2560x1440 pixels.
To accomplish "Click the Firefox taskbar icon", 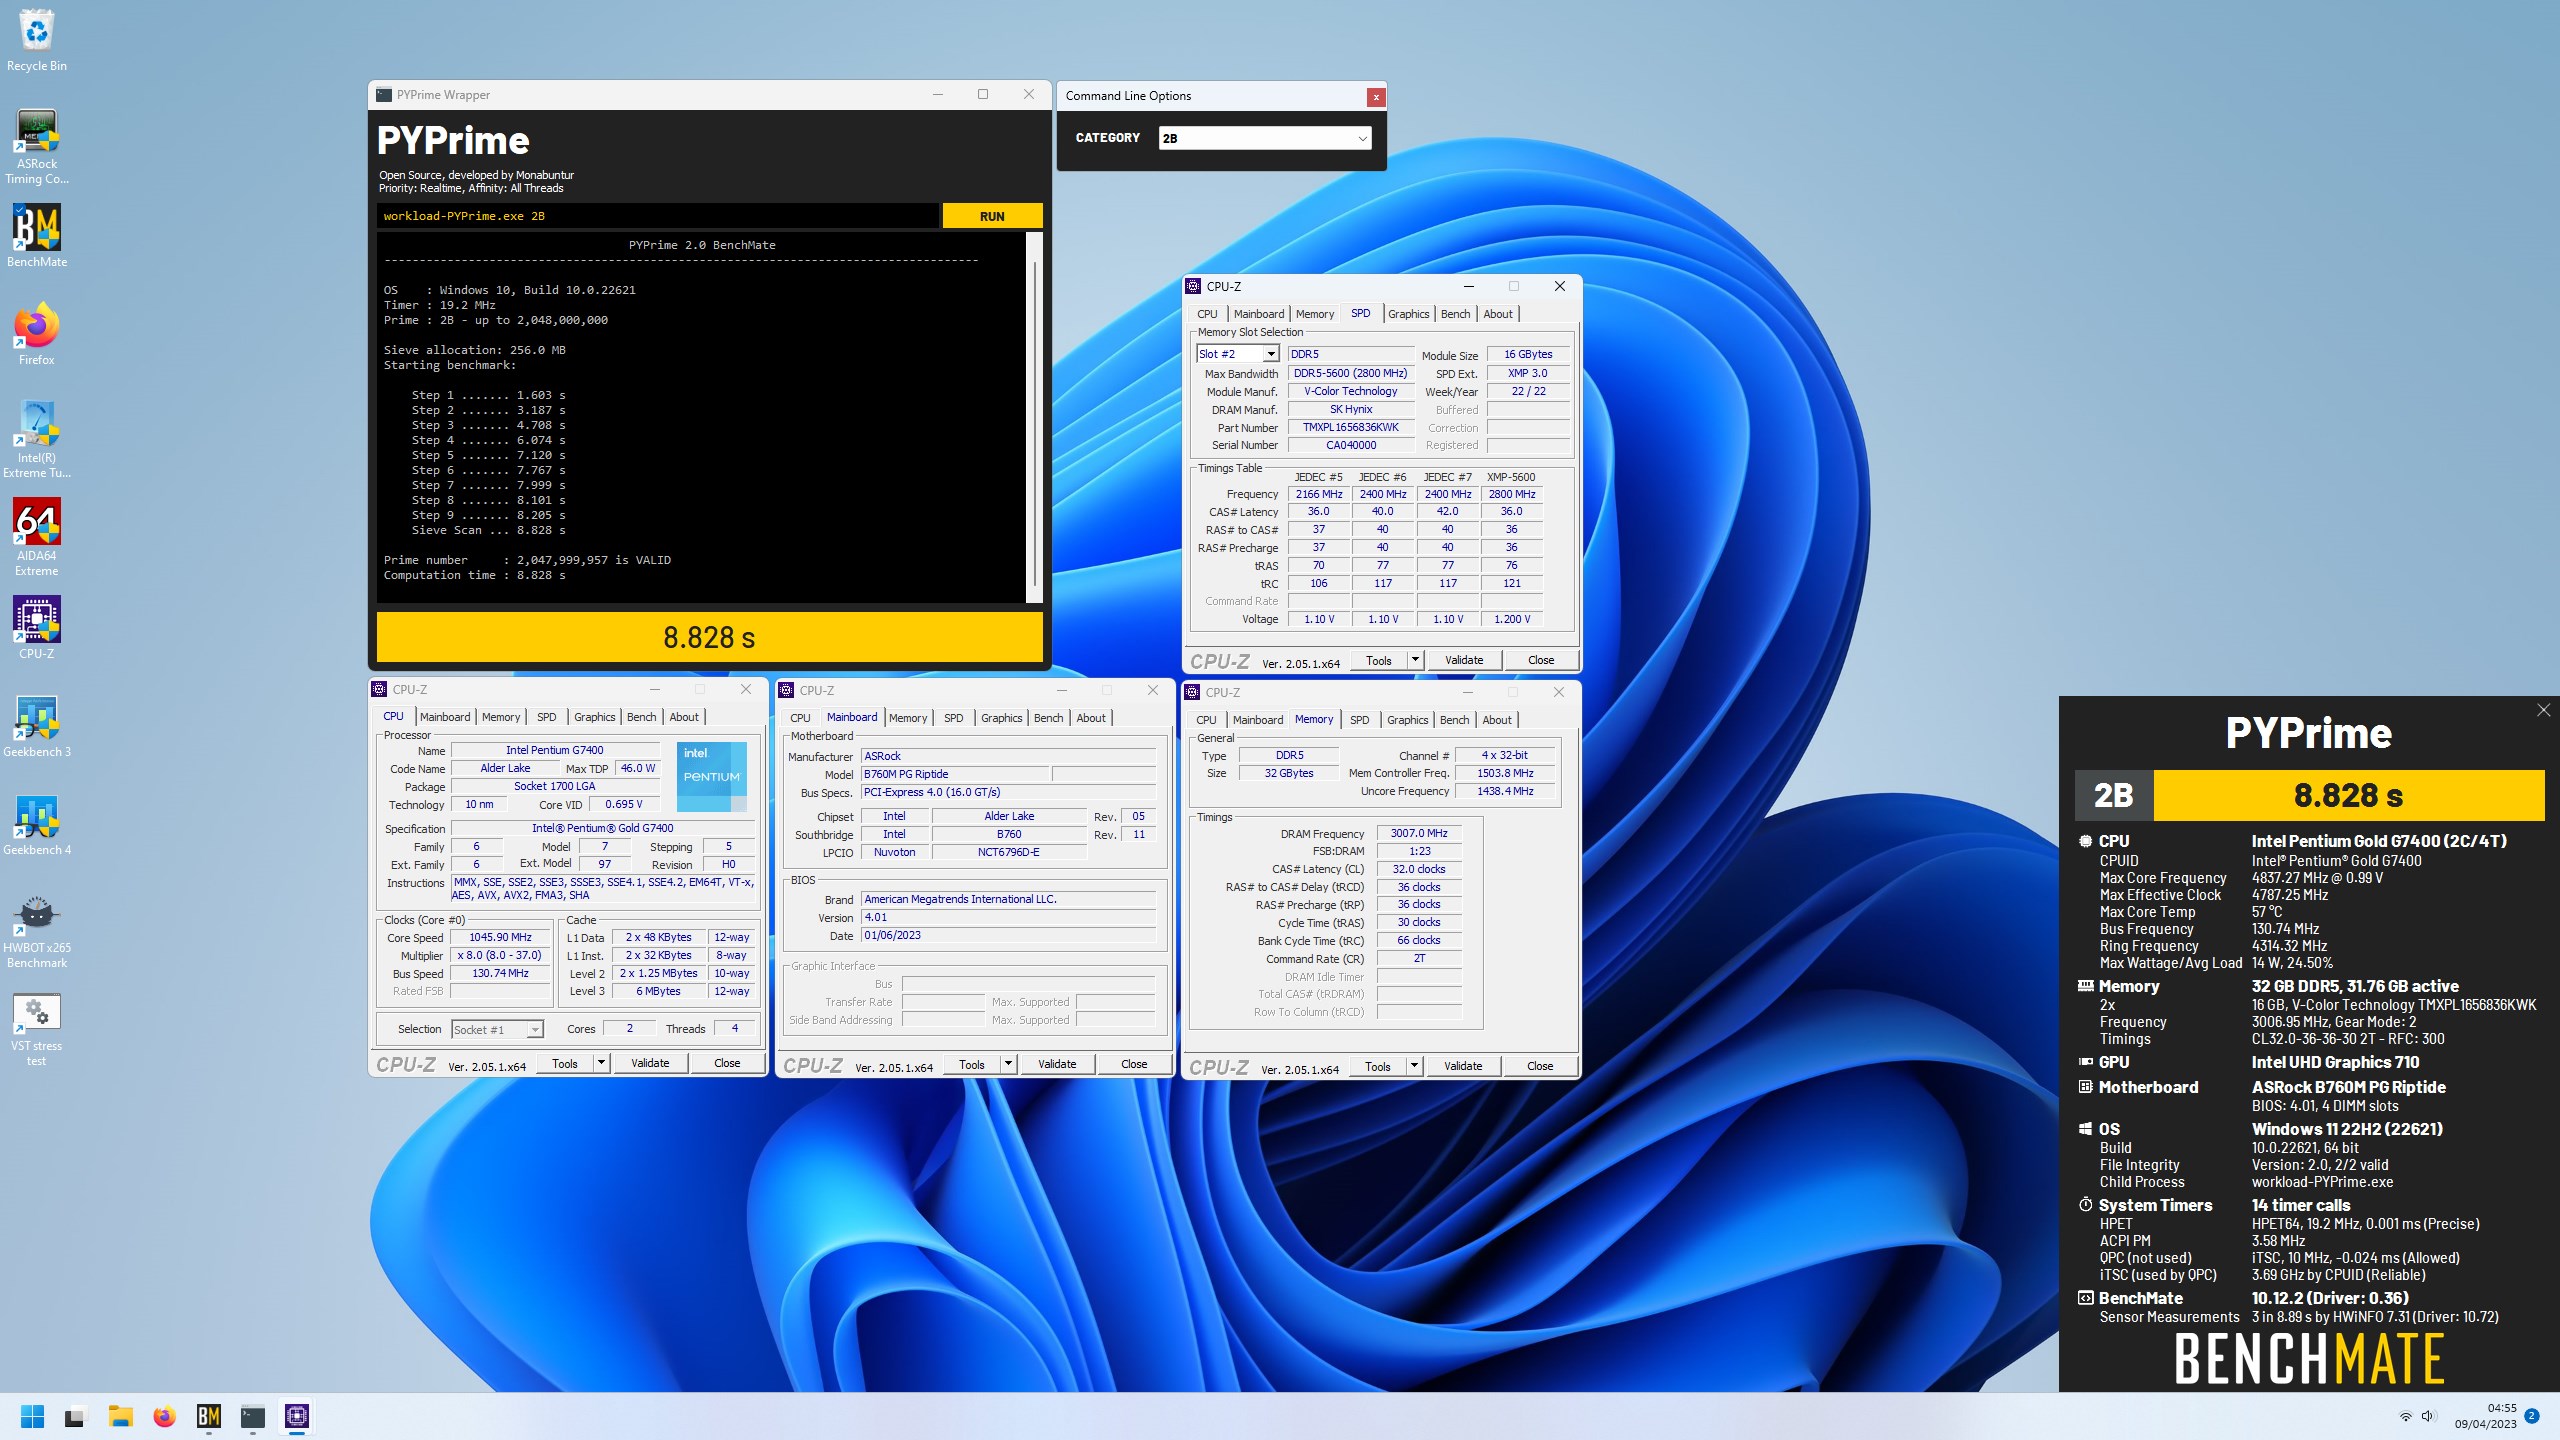I will point(165,1416).
